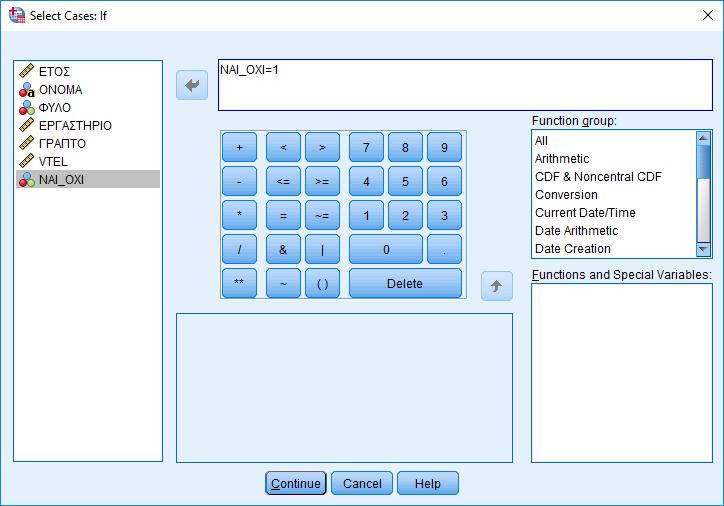Screen dimensions: 724x506
Task: Click the Cancel button
Action: click(362, 483)
